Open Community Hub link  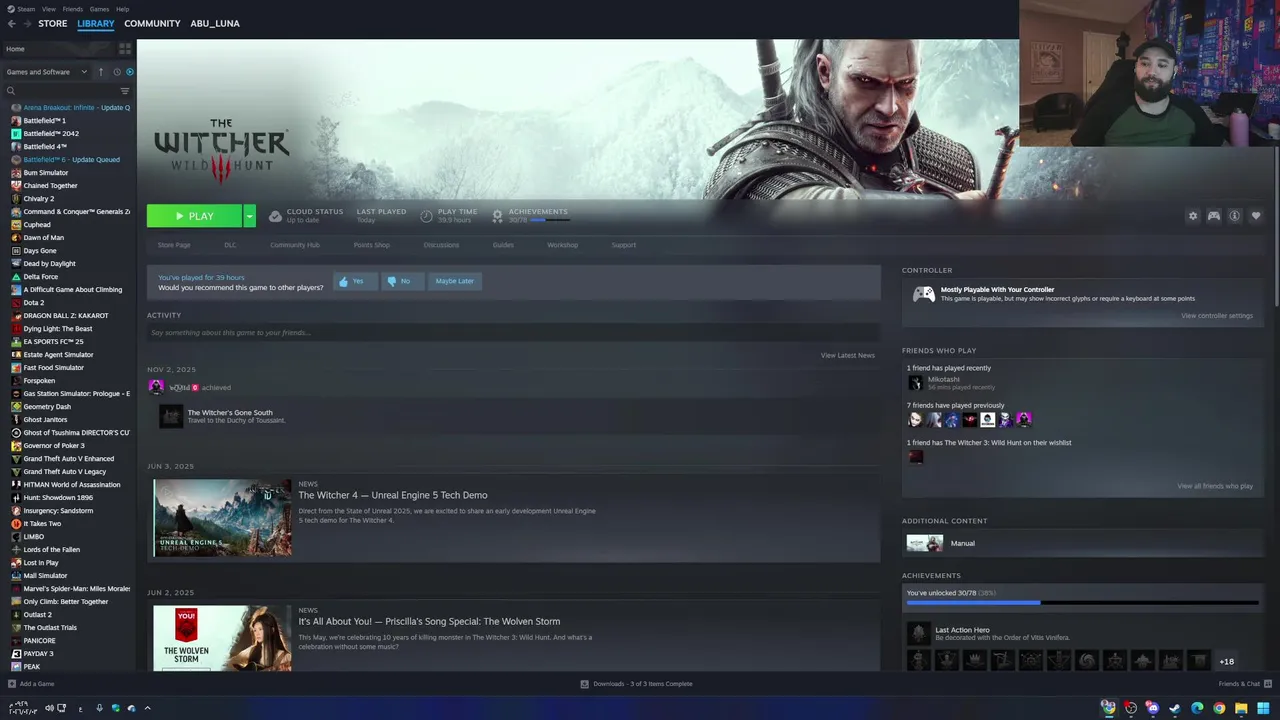pos(294,245)
